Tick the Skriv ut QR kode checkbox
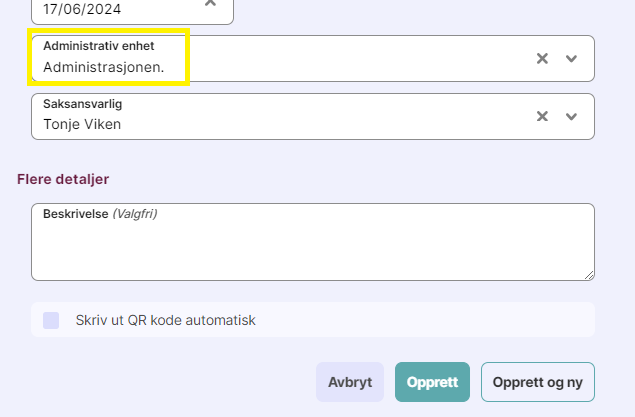635x417 pixels. click(51, 320)
